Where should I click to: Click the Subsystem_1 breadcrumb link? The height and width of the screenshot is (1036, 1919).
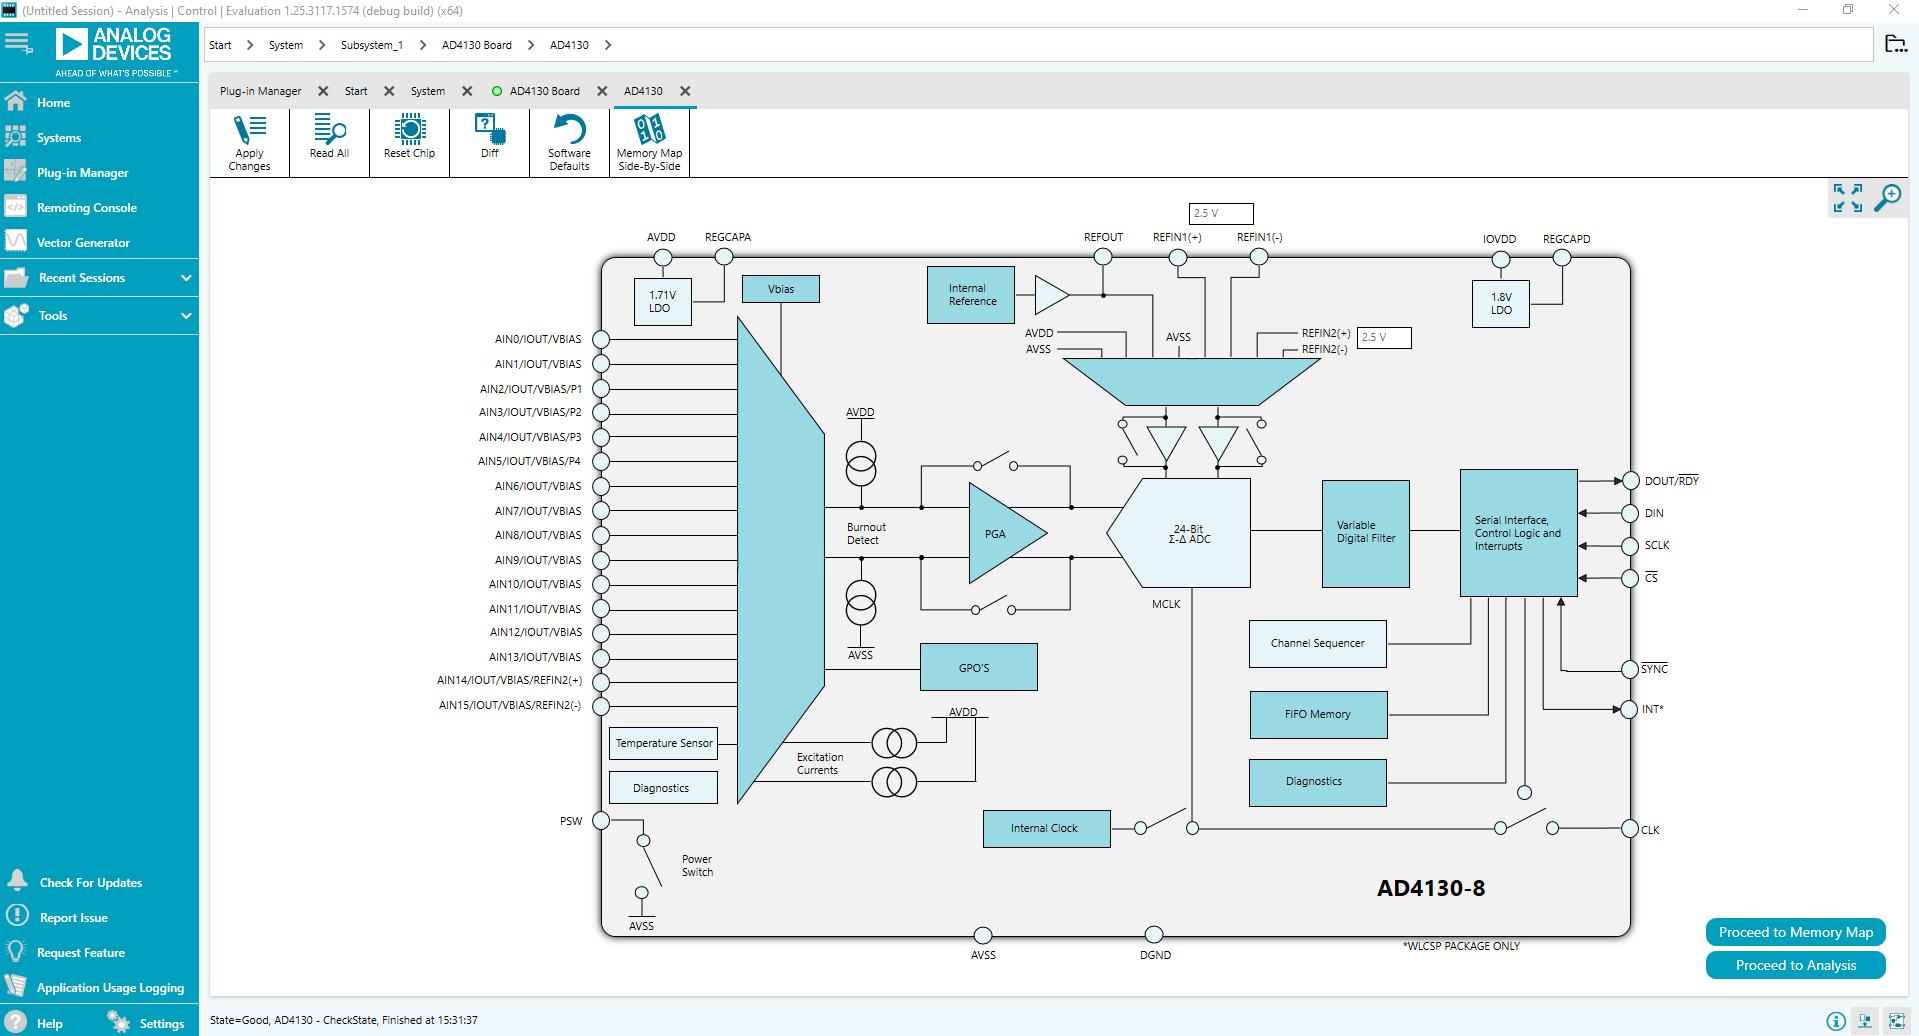point(372,45)
